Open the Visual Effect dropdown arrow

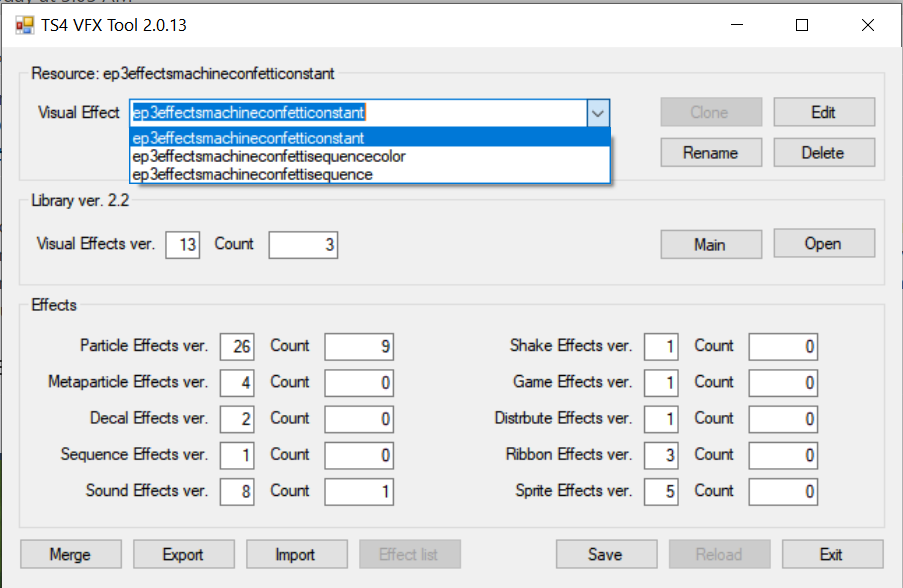pyautogui.click(x=598, y=113)
